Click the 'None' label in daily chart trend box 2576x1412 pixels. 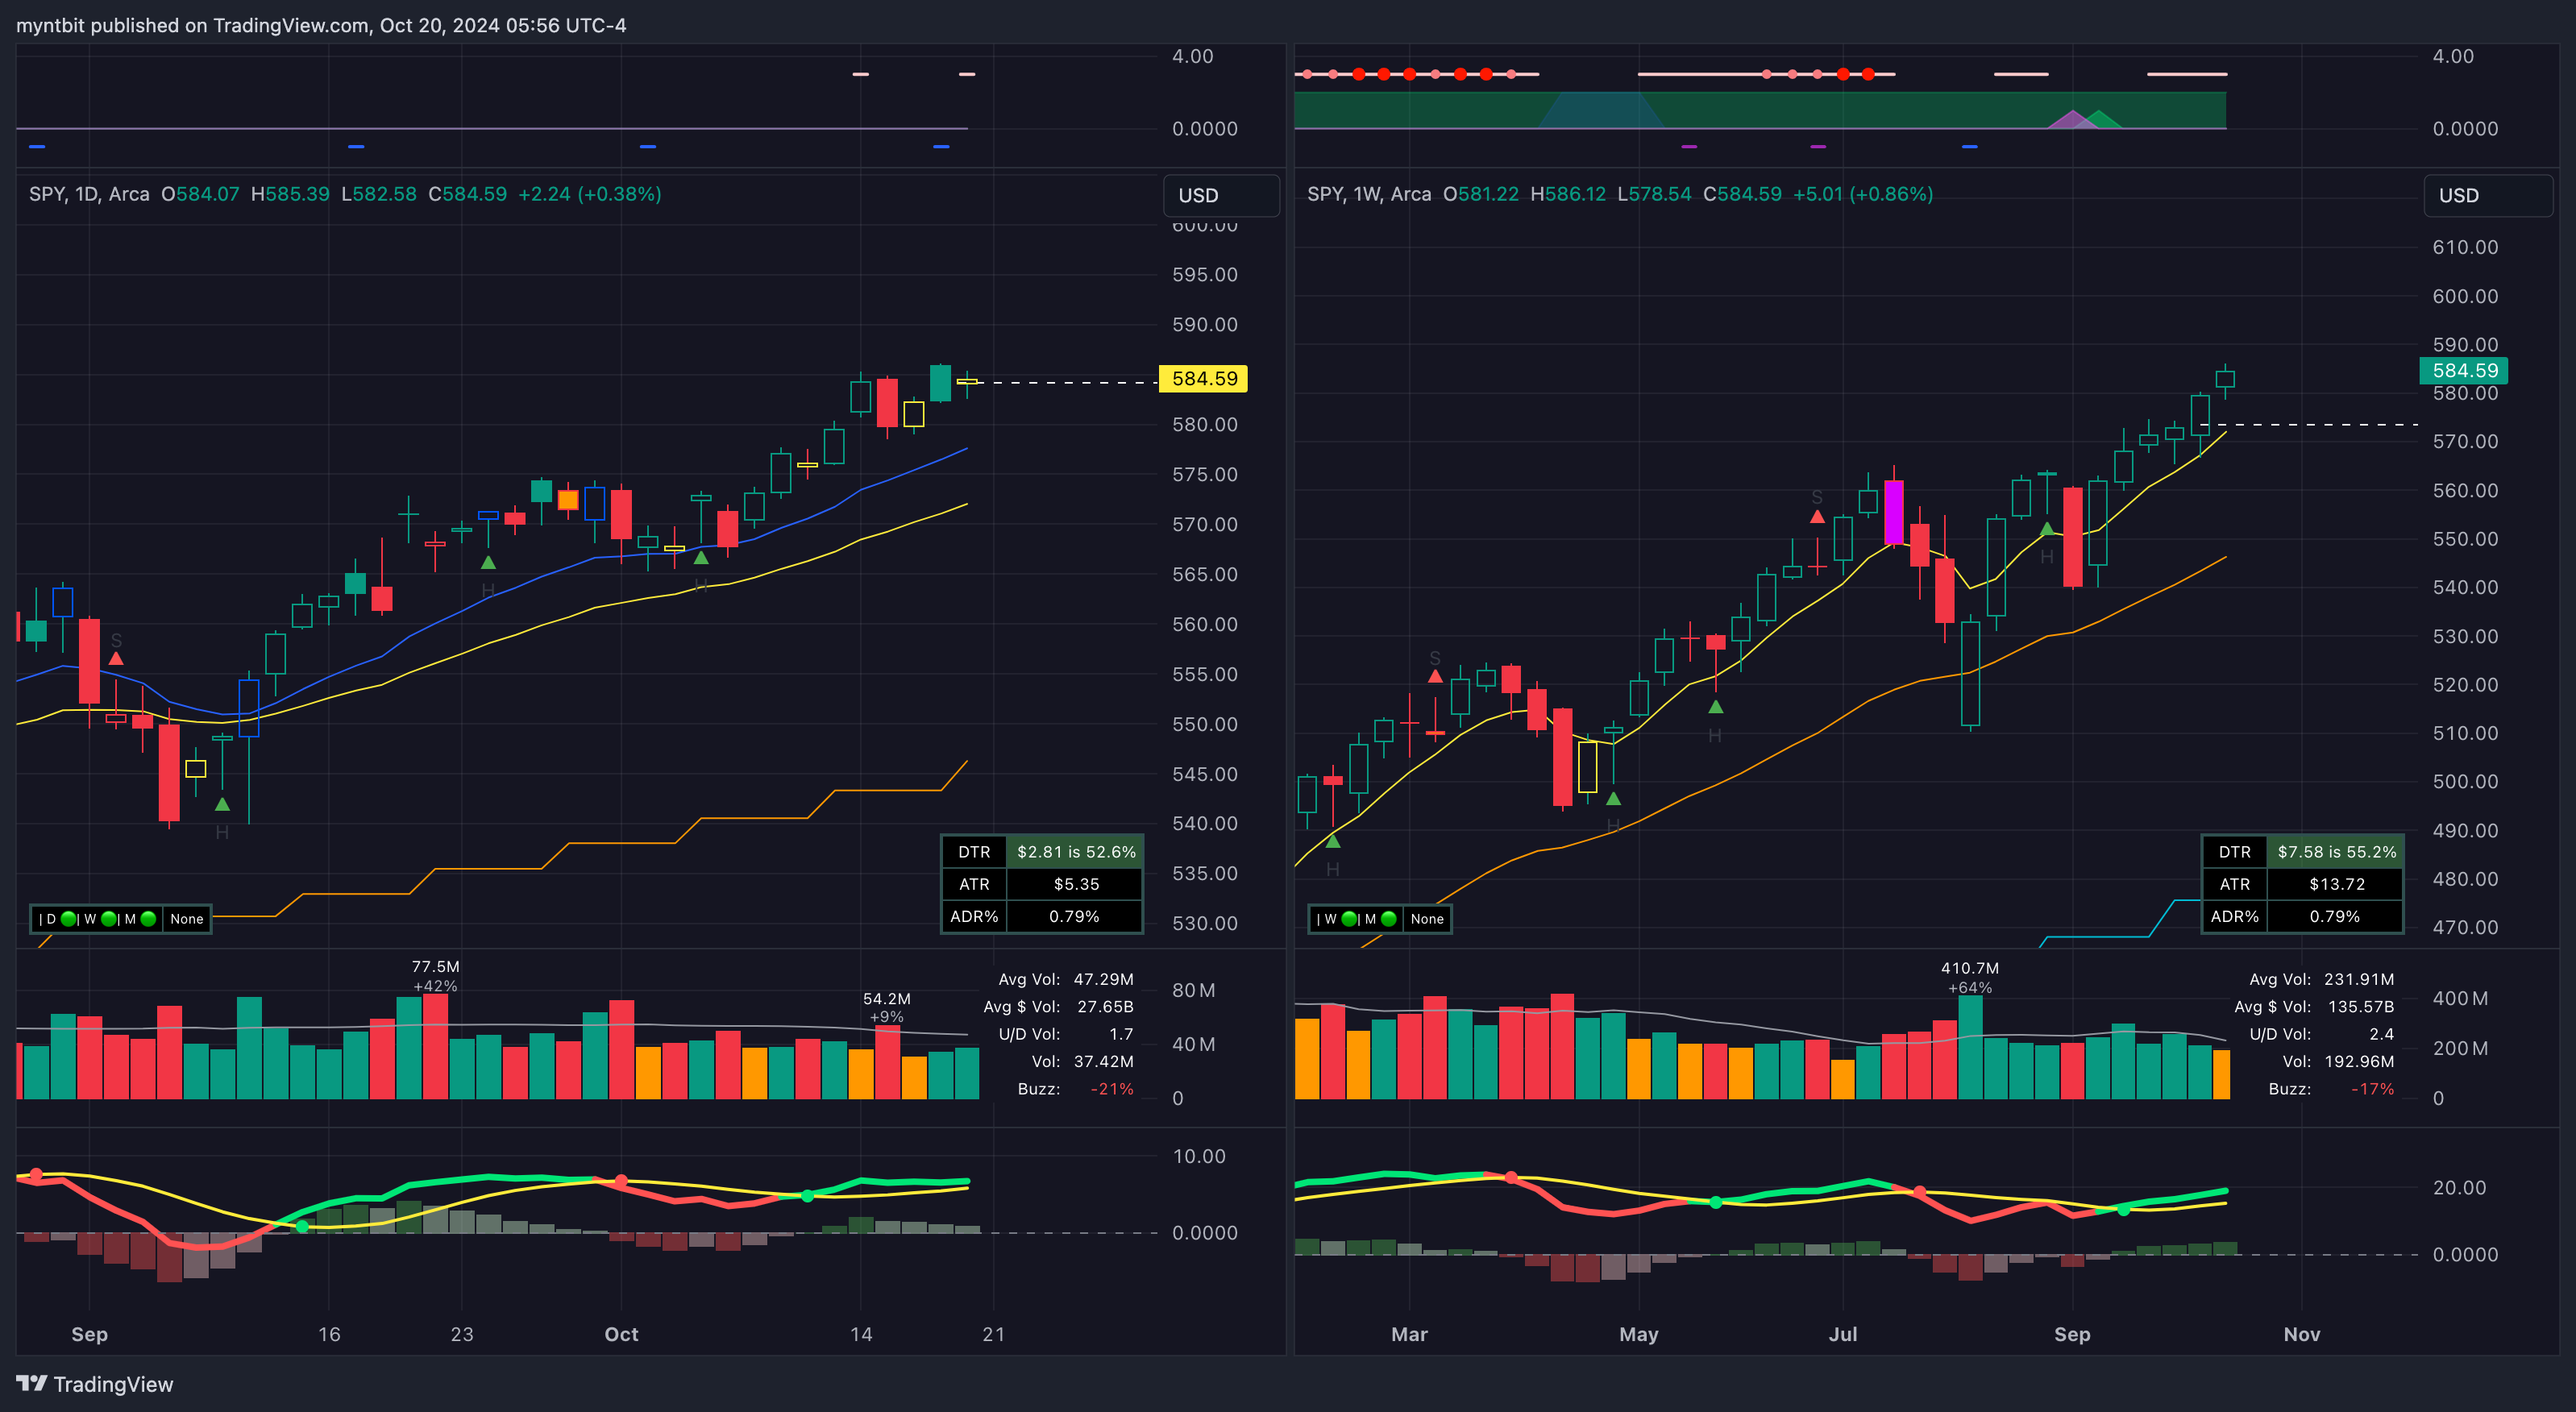click(187, 919)
